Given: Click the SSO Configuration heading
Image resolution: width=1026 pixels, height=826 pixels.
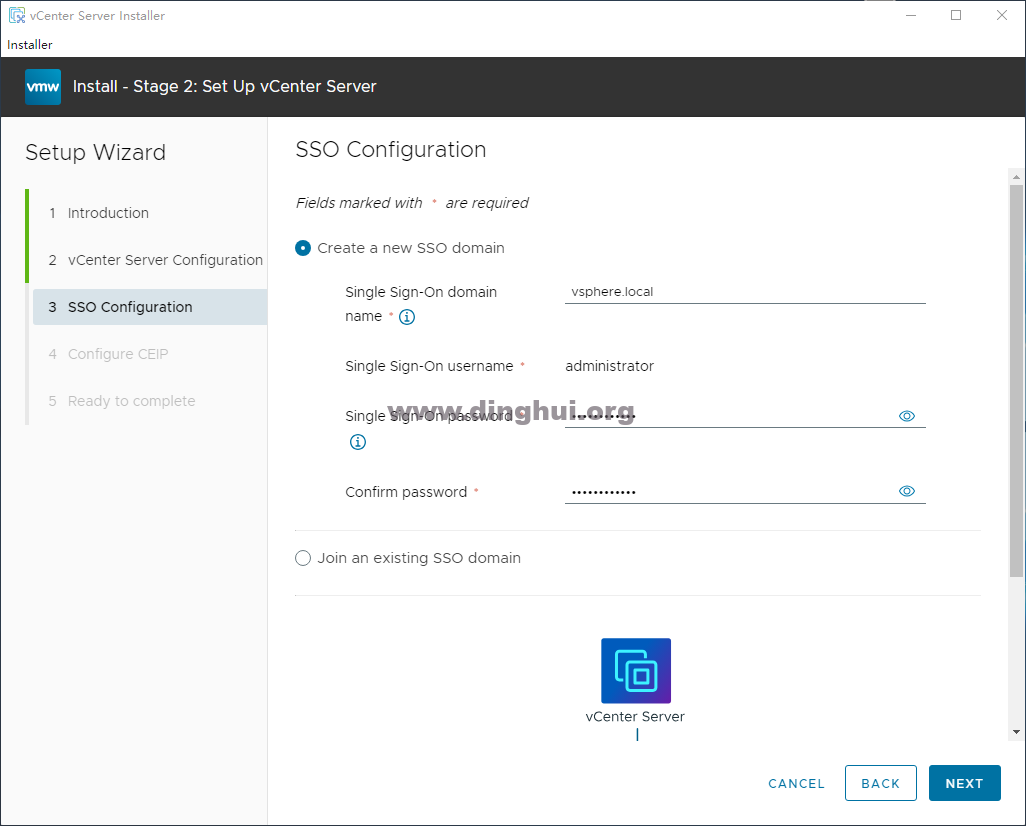Looking at the screenshot, I should coord(391,150).
